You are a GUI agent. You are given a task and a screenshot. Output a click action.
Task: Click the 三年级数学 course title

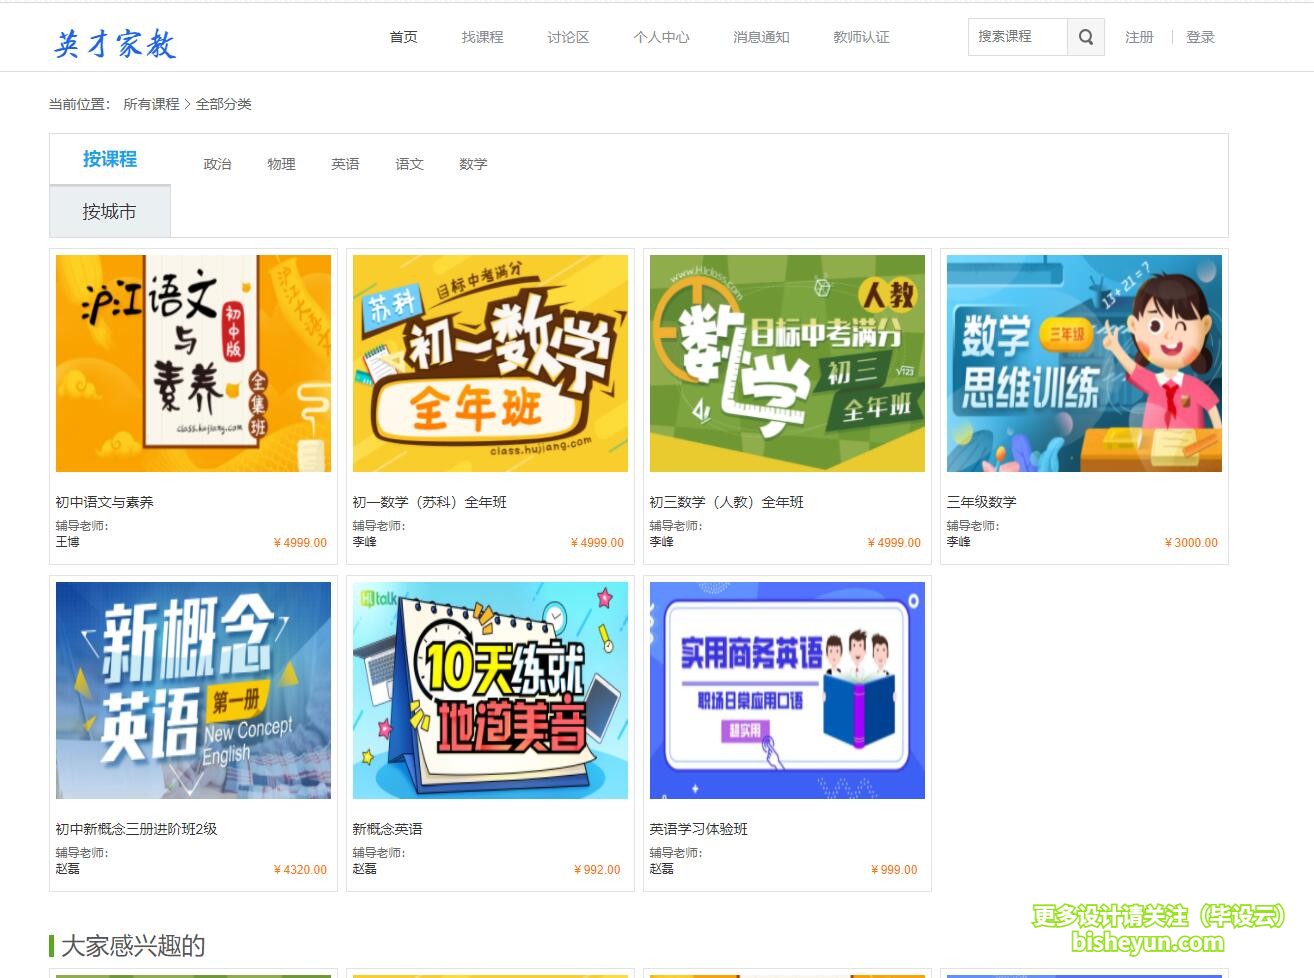point(982,502)
